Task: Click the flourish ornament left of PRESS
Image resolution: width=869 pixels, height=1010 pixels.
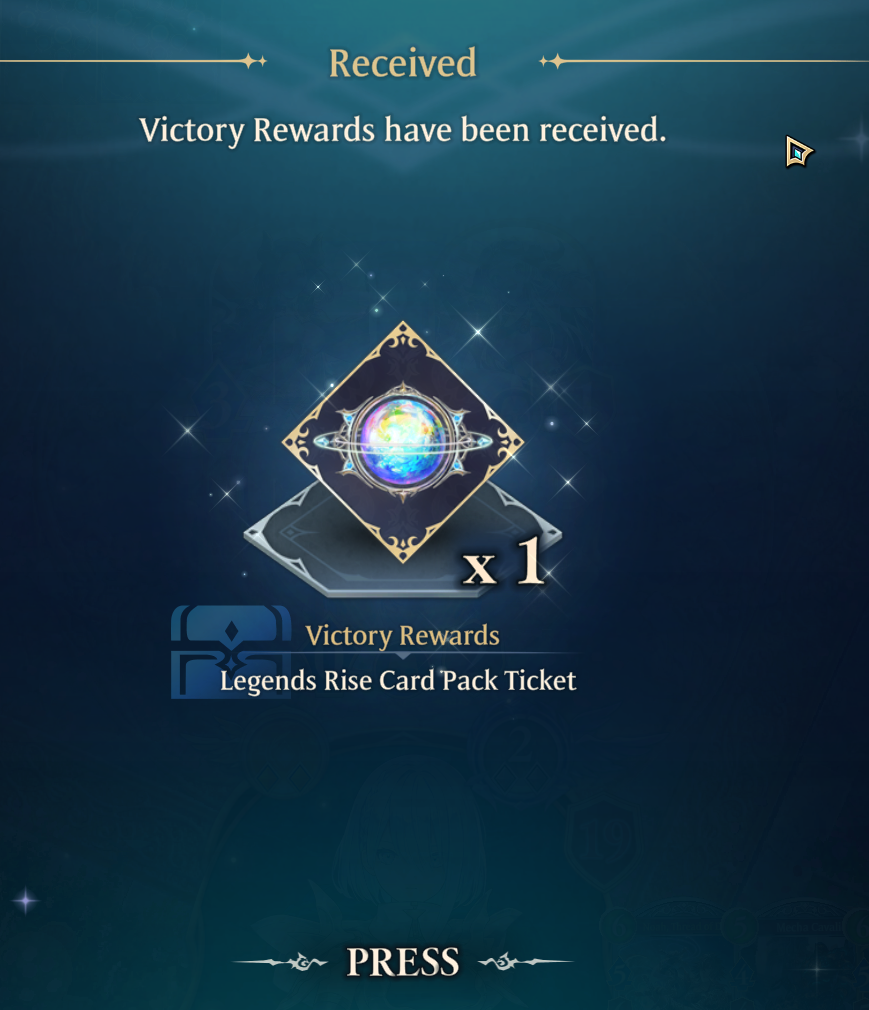Action: pyautogui.click(x=281, y=962)
